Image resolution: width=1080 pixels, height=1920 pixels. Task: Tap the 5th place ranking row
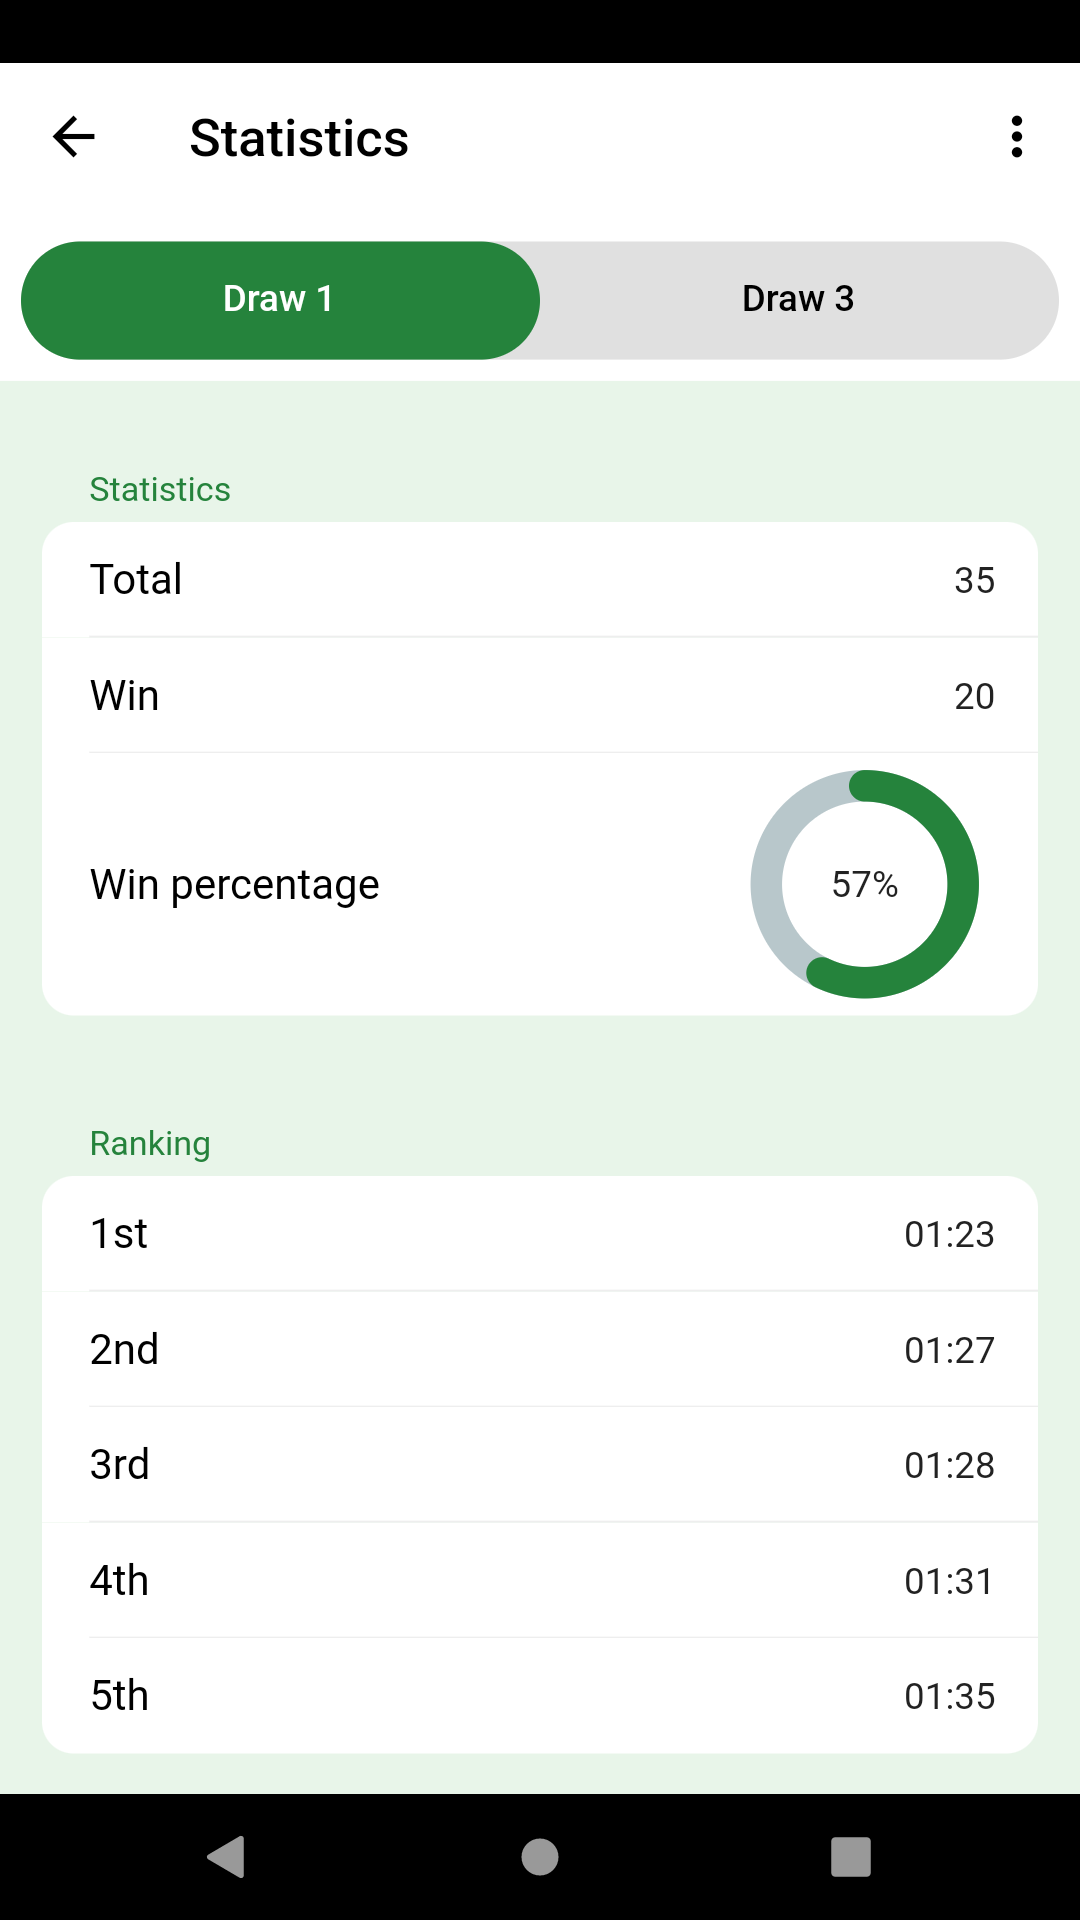point(540,1696)
